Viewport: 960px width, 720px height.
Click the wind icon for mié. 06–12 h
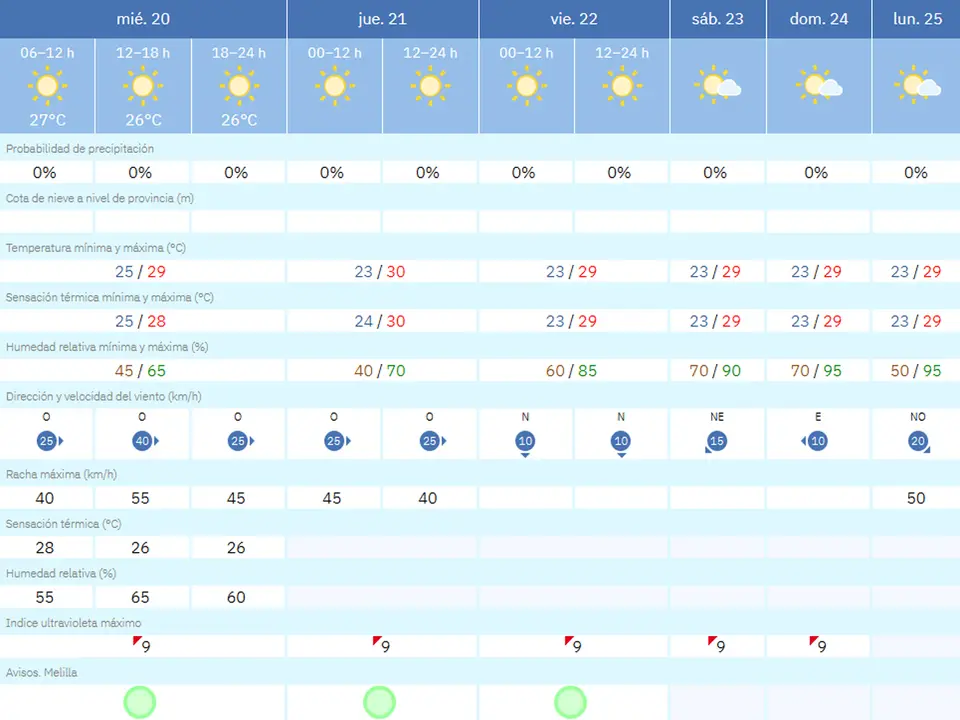[x=50, y=441]
